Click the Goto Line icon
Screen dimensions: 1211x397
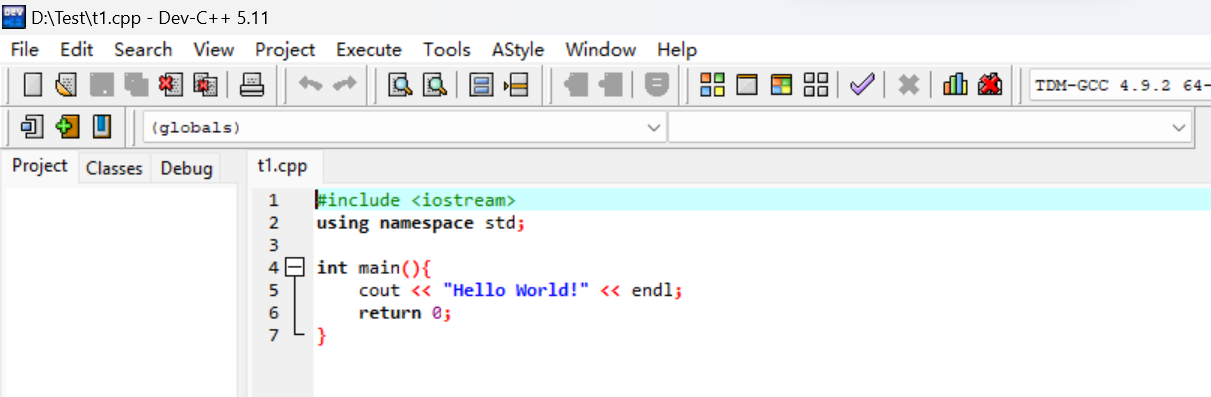pyautogui.click(x=516, y=85)
